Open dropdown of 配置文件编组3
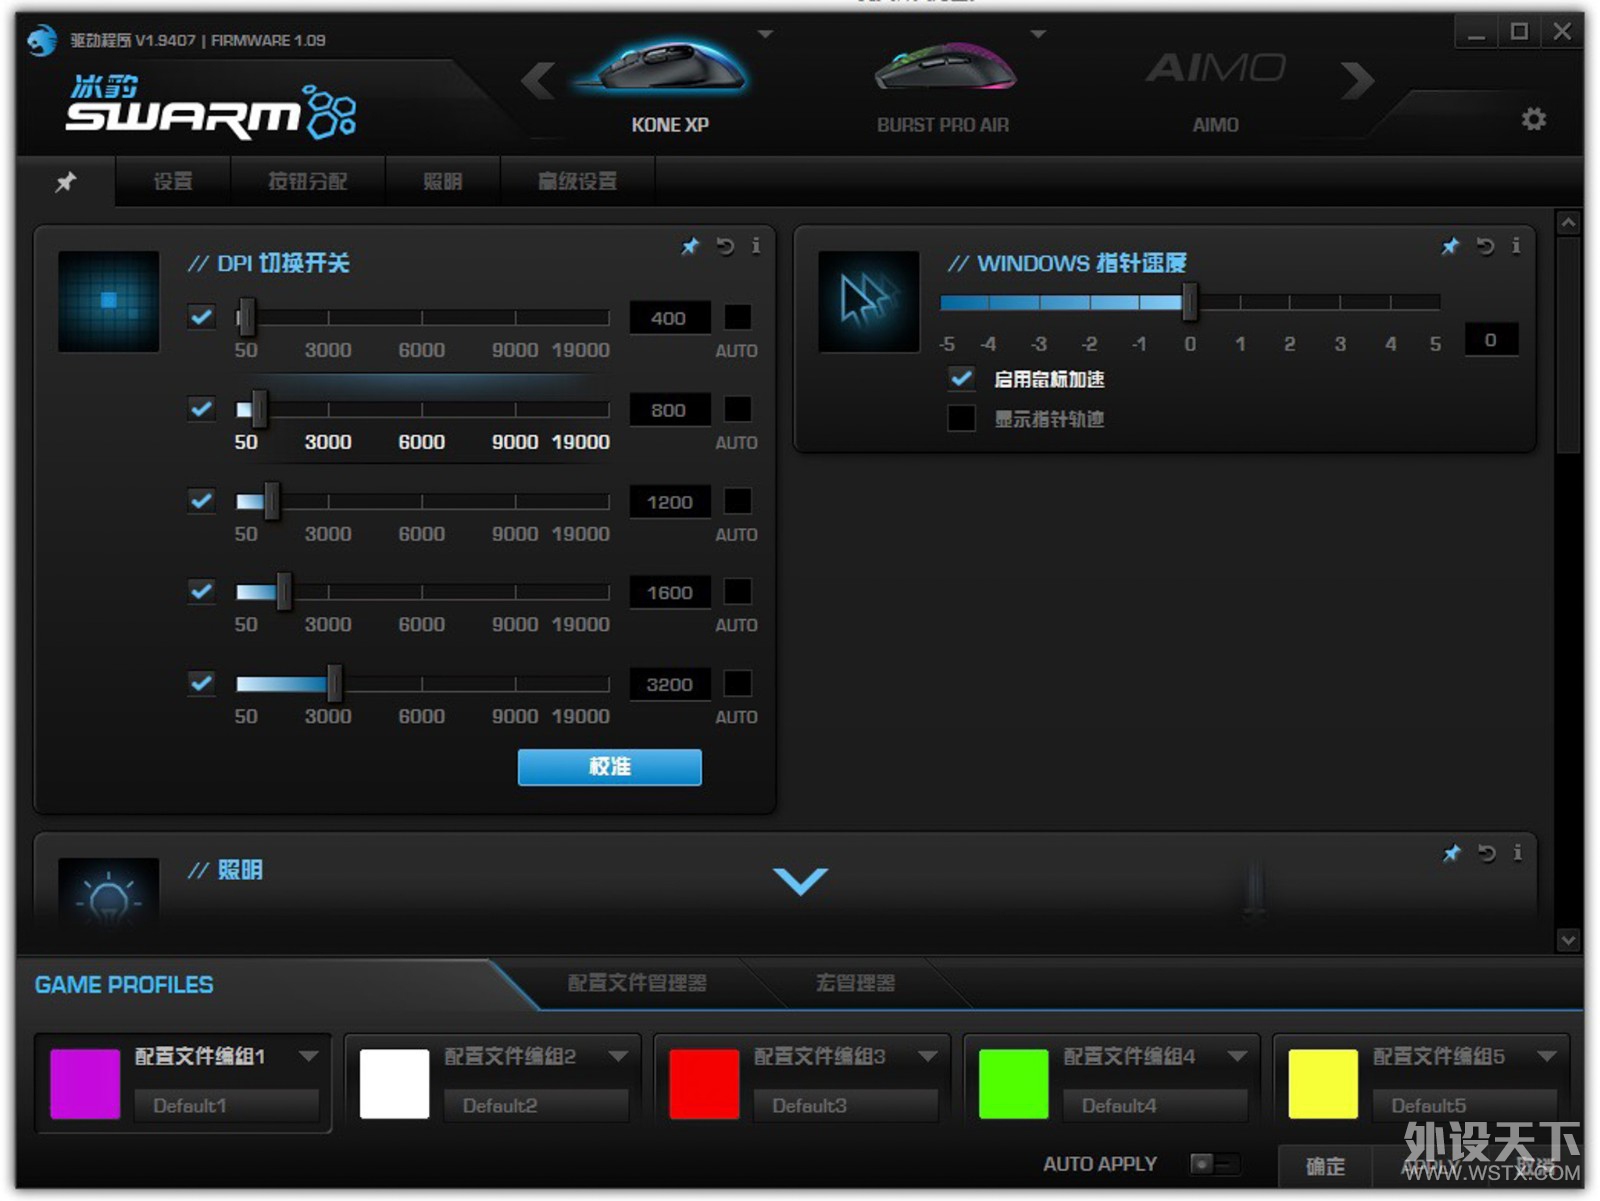This screenshot has height=1201, width=1600. (928, 1056)
